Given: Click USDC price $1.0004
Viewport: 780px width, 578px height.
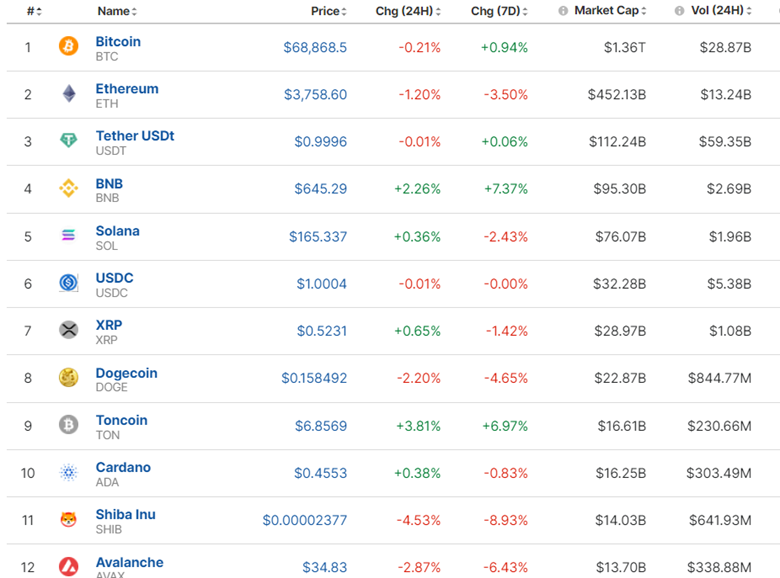Looking at the screenshot, I should click(321, 284).
